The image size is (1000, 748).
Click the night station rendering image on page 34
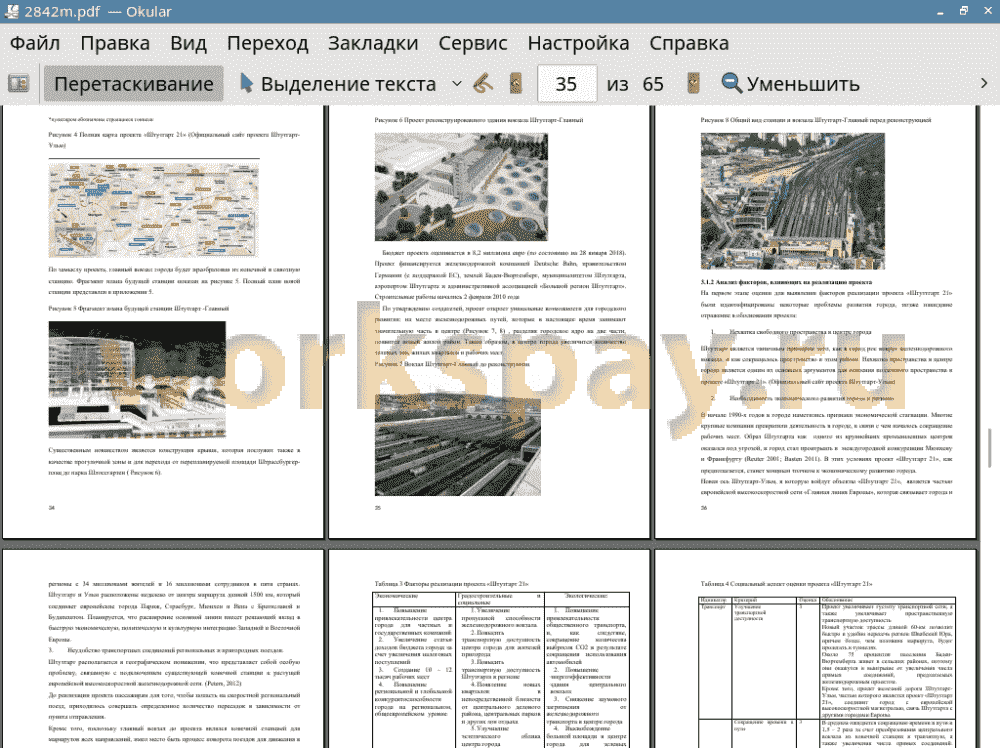tap(137, 379)
